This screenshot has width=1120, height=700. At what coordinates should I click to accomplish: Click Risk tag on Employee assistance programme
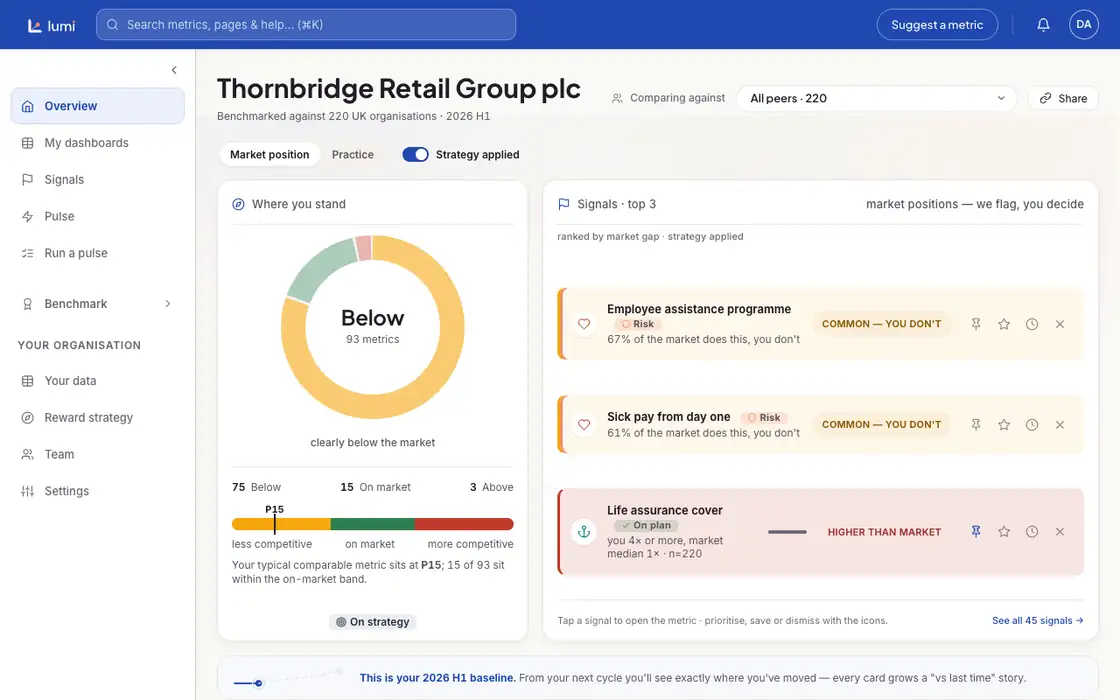tap(637, 324)
